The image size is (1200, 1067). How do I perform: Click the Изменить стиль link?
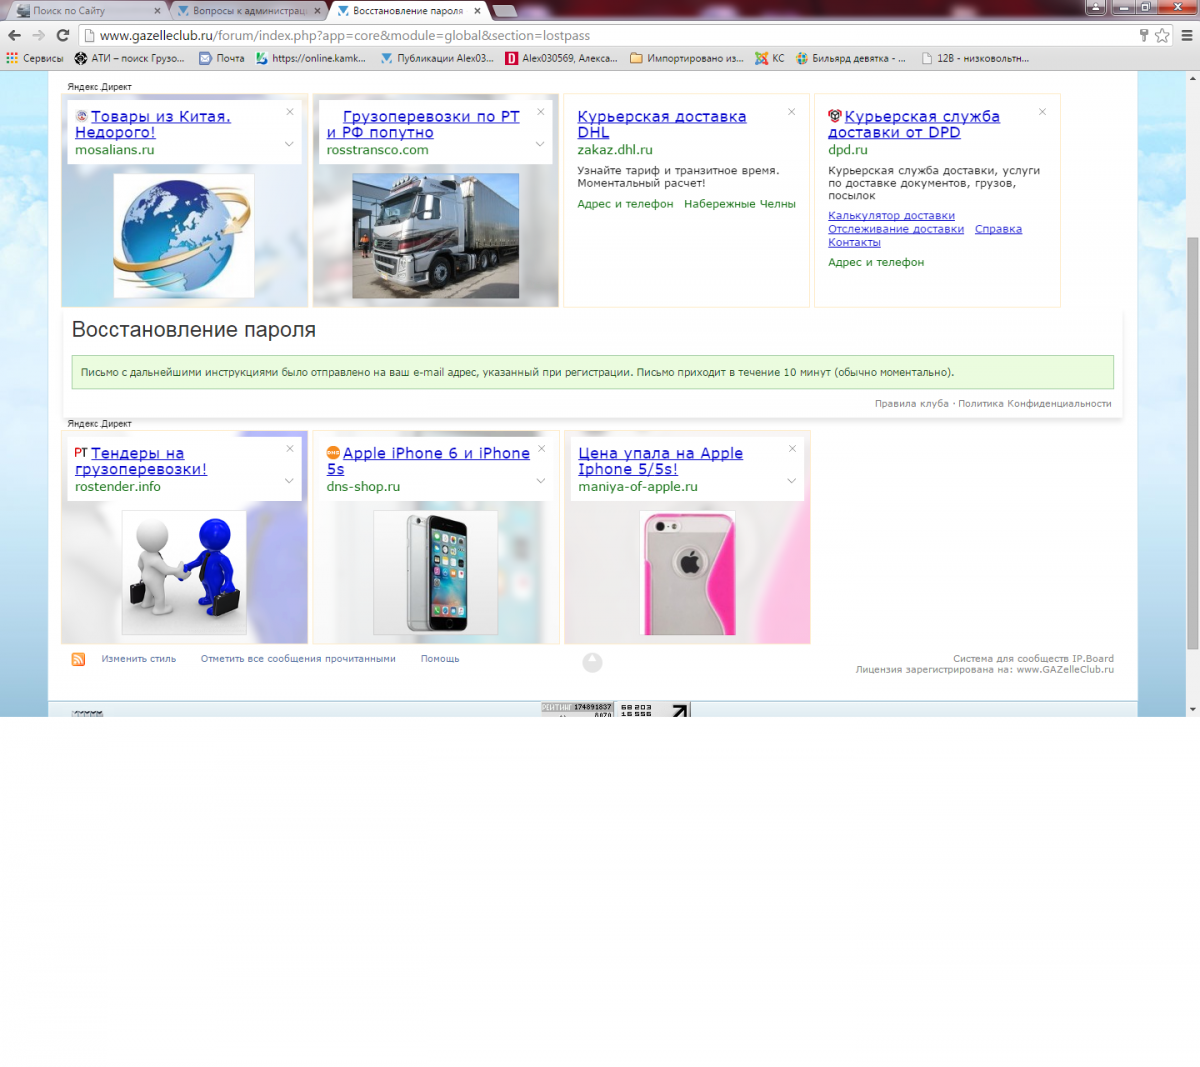(x=139, y=659)
